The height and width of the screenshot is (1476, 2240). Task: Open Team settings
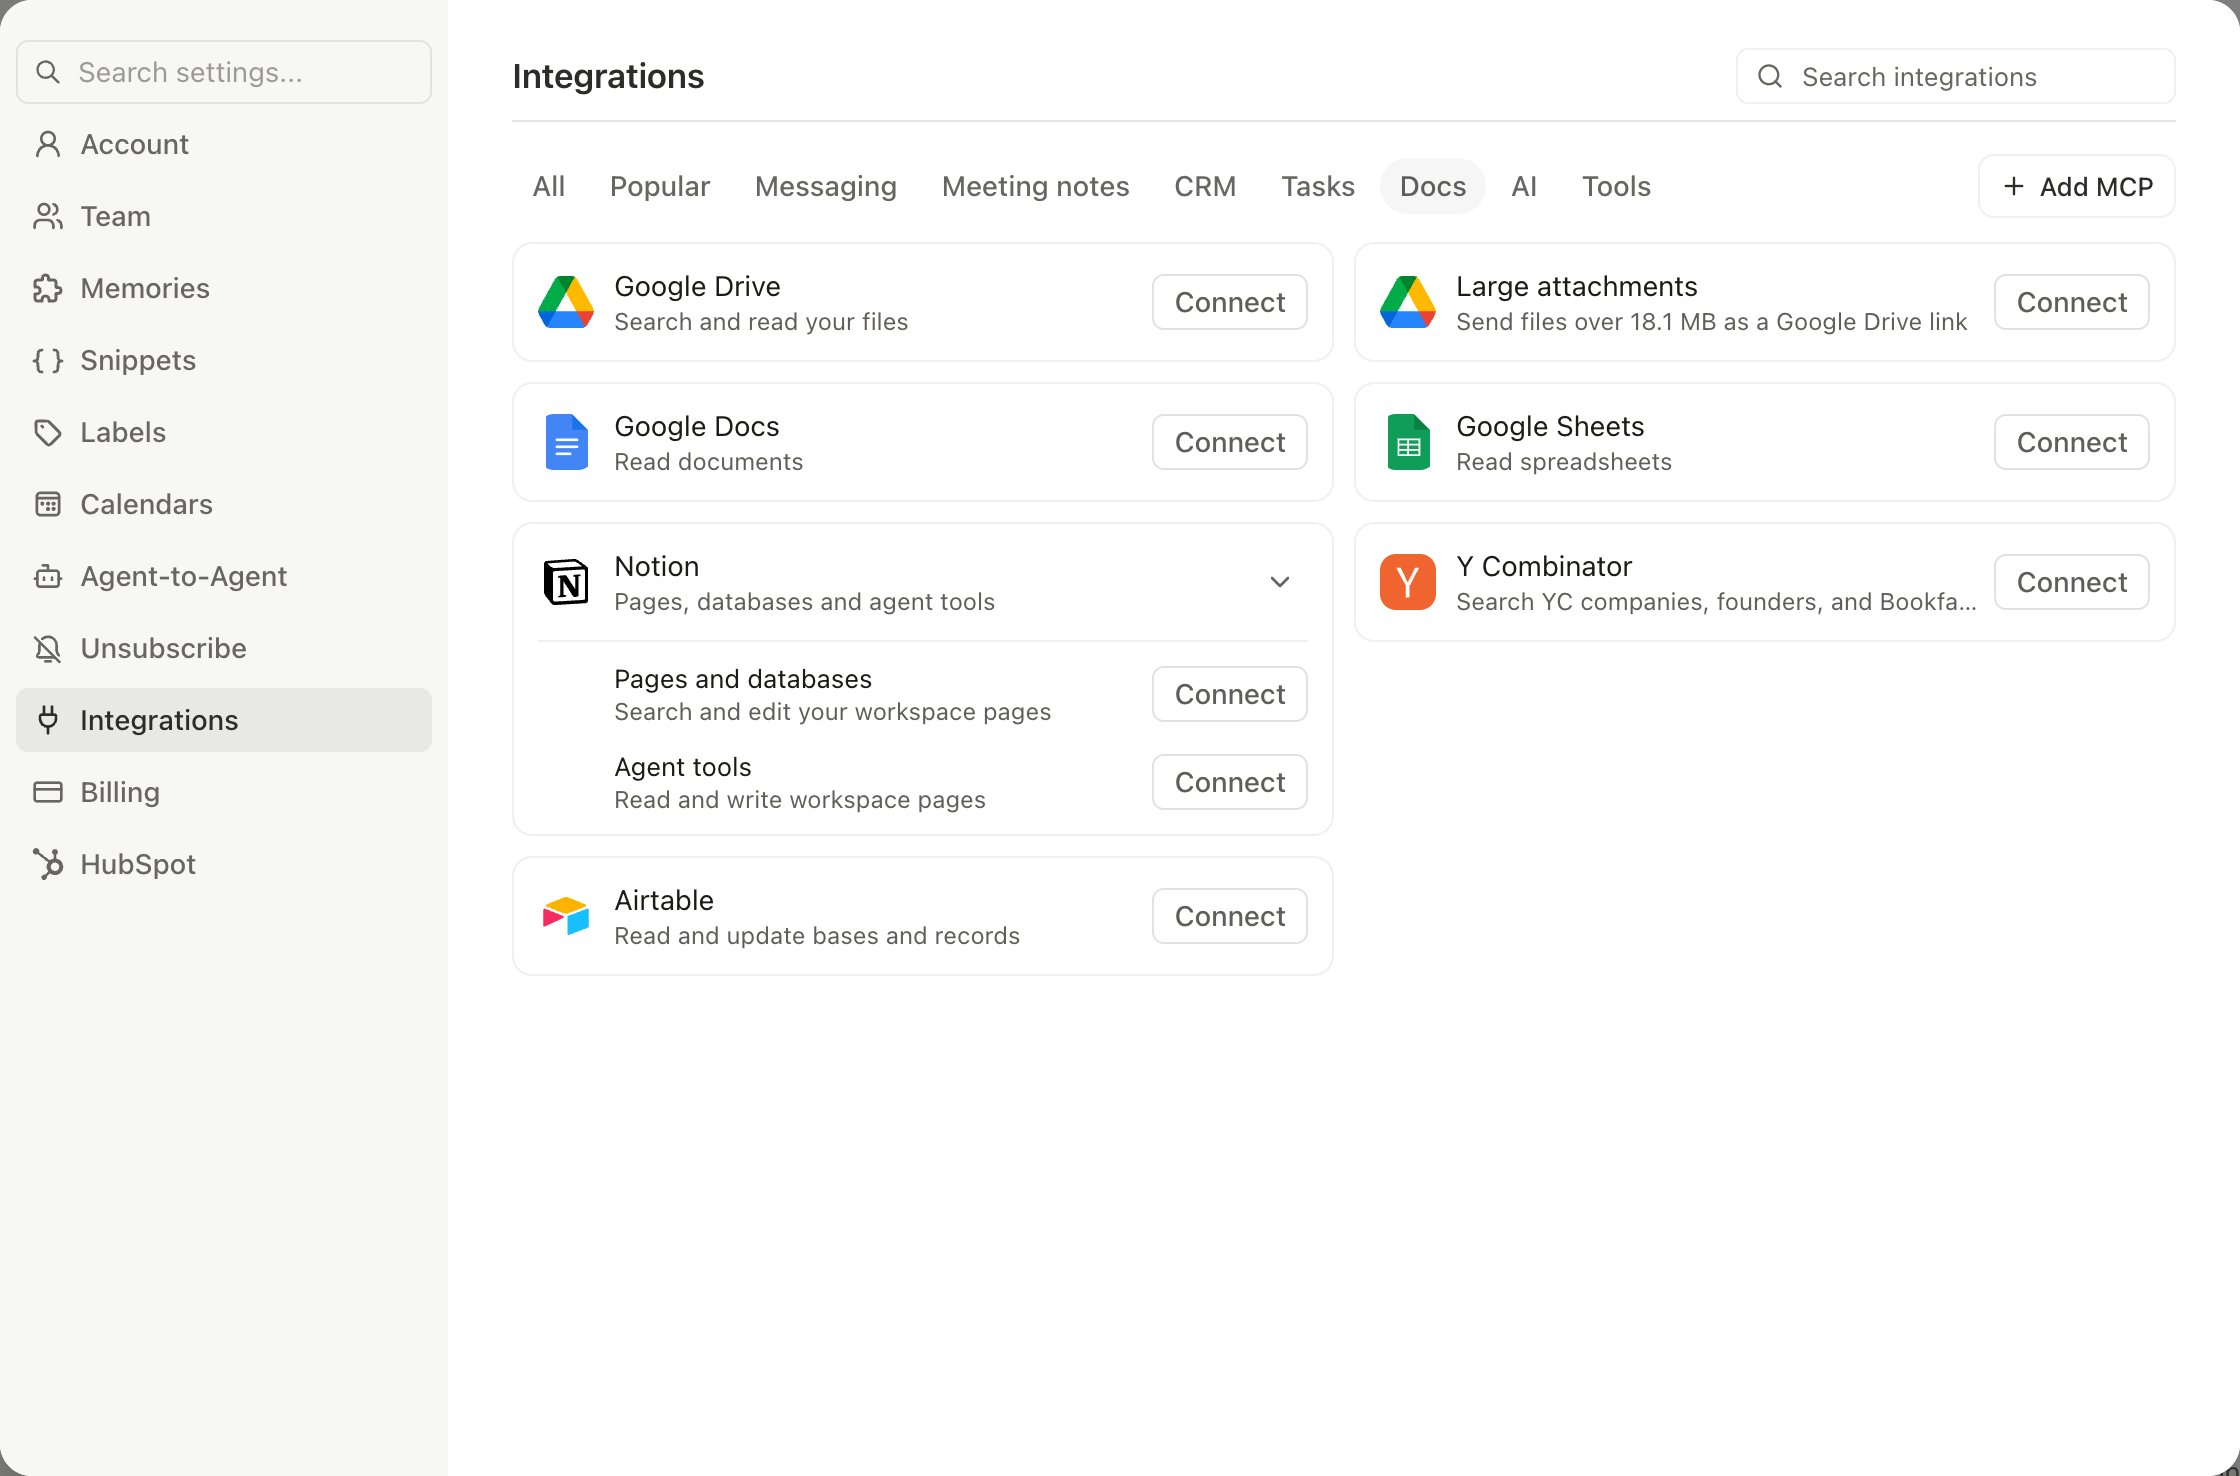[x=224, y=216]
